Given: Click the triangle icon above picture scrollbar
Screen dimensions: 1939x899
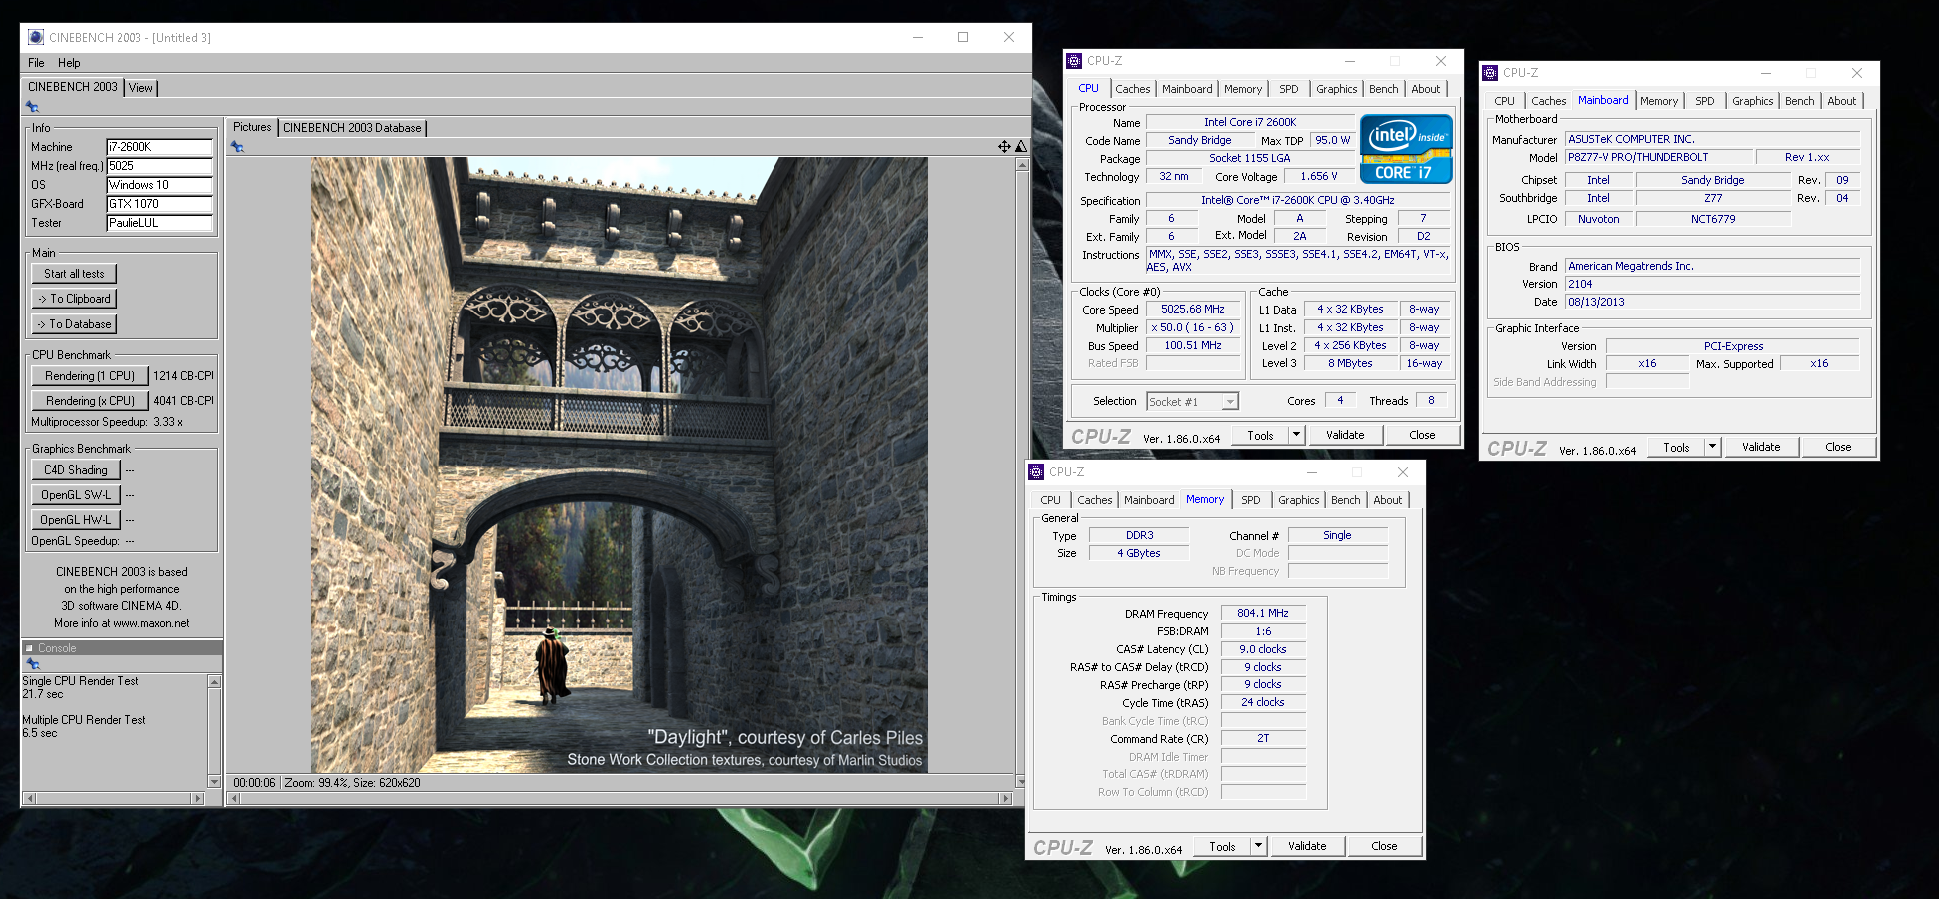Looking at the screenshot, I should click(x=1021, y=147).
